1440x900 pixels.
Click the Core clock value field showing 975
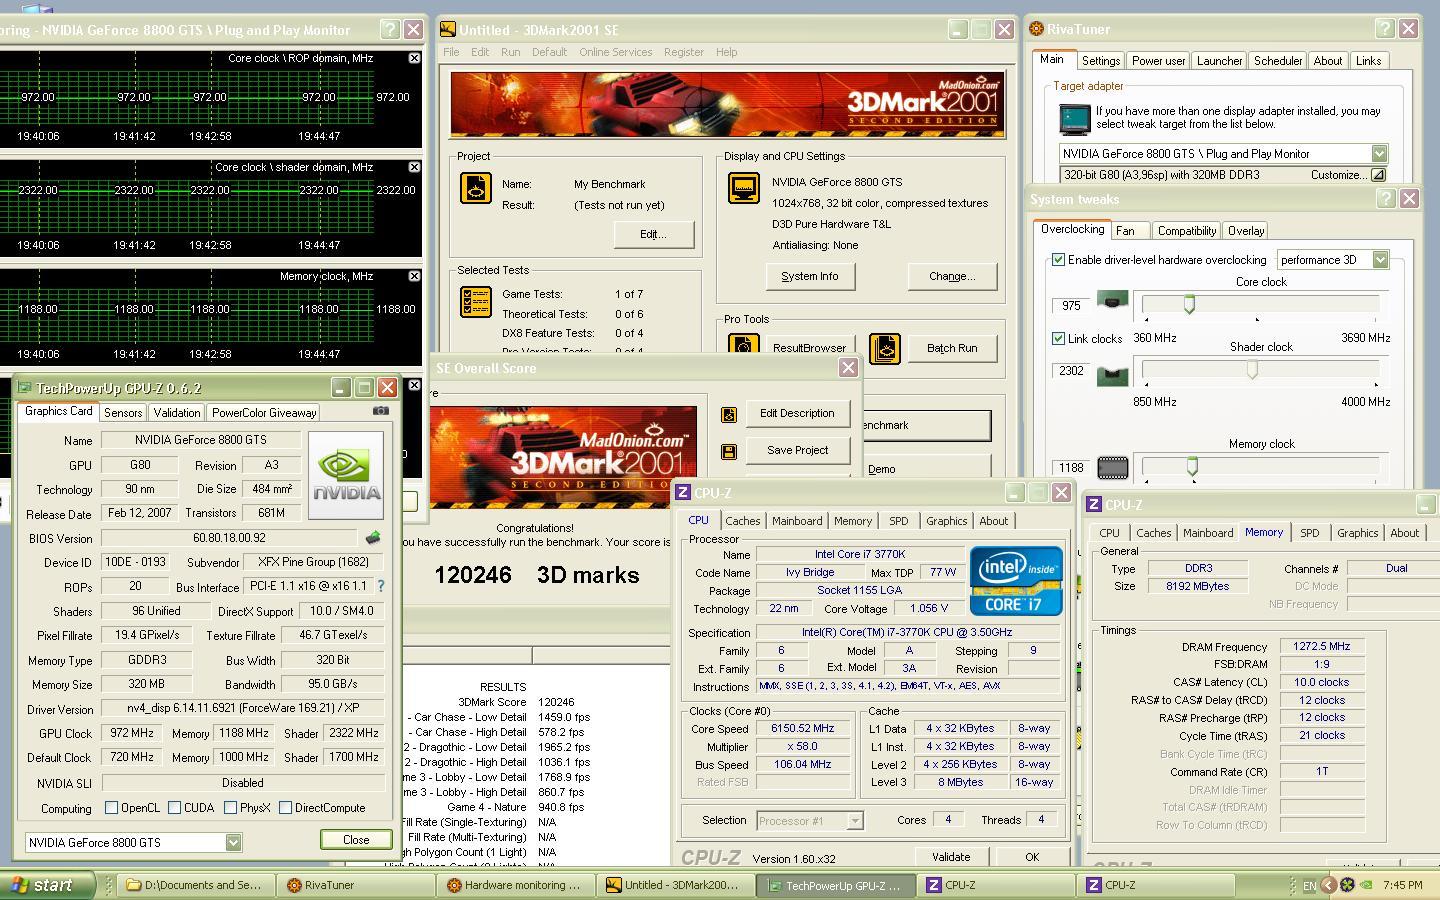click(x=1071, y=306)
